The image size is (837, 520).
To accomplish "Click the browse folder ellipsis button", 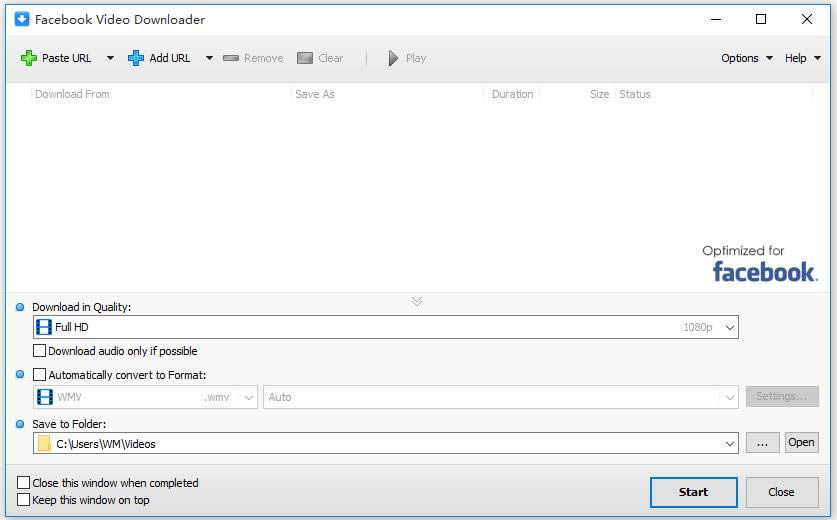I will point(762,443).
